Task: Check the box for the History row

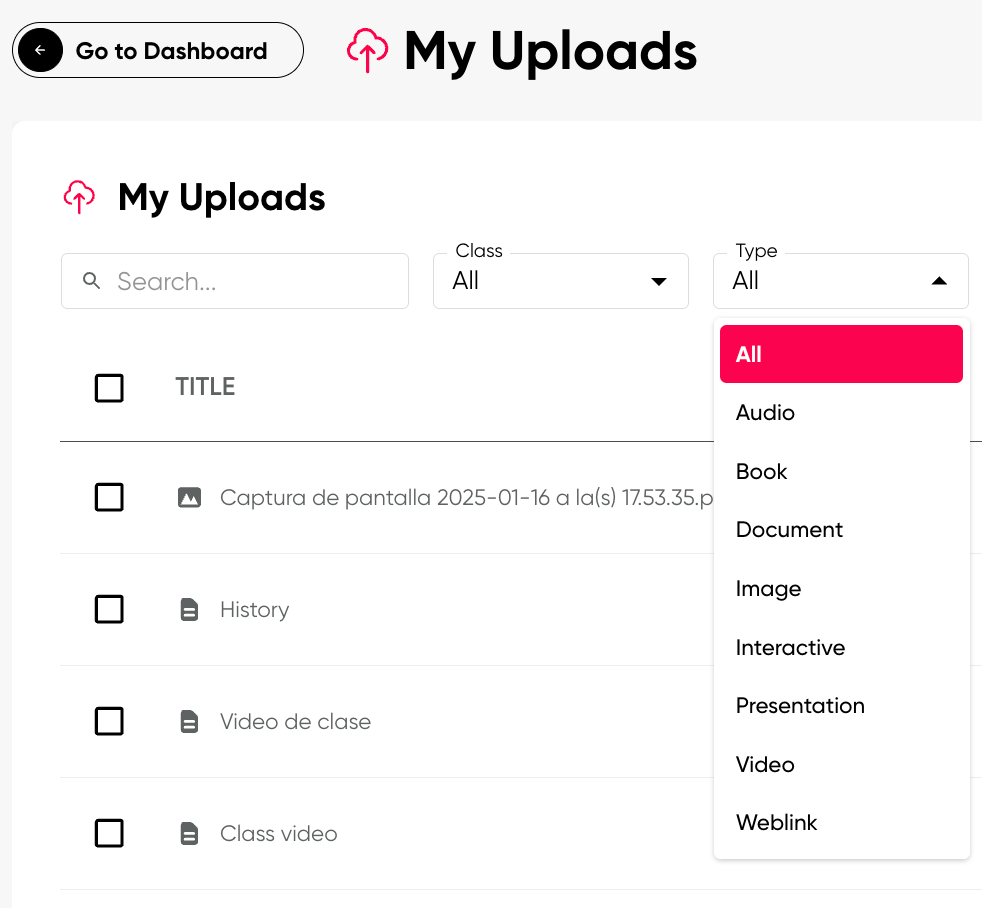Action: point(109,609)
